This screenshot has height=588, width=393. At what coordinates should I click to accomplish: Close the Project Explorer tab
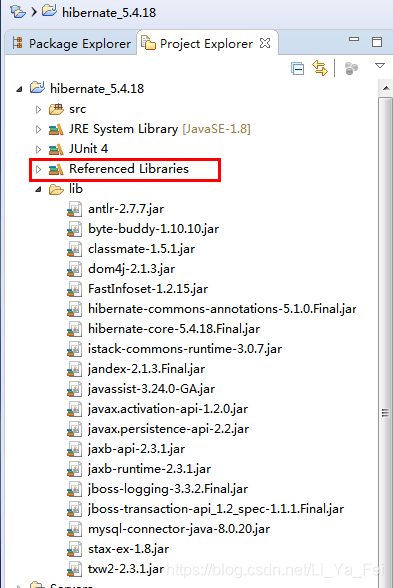(265, 44)
